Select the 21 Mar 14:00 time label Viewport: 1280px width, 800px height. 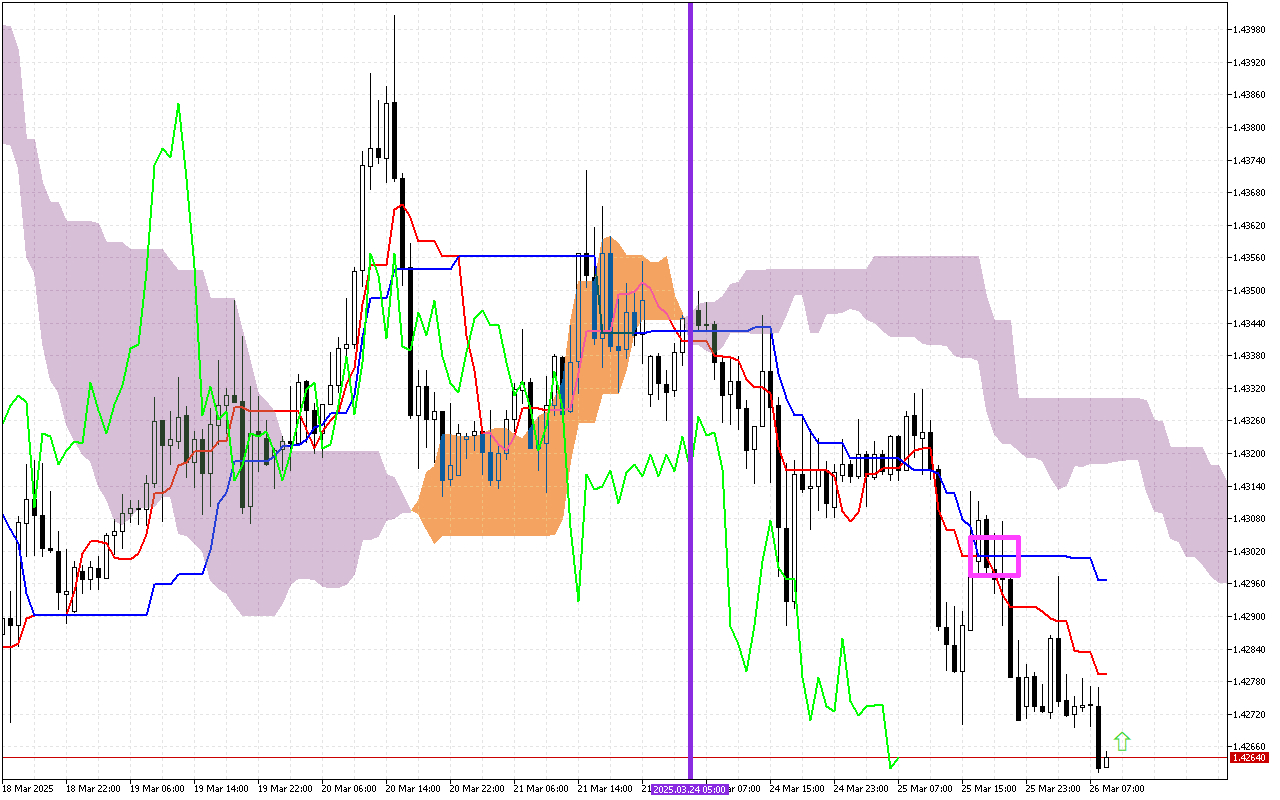tap(603, 789)
